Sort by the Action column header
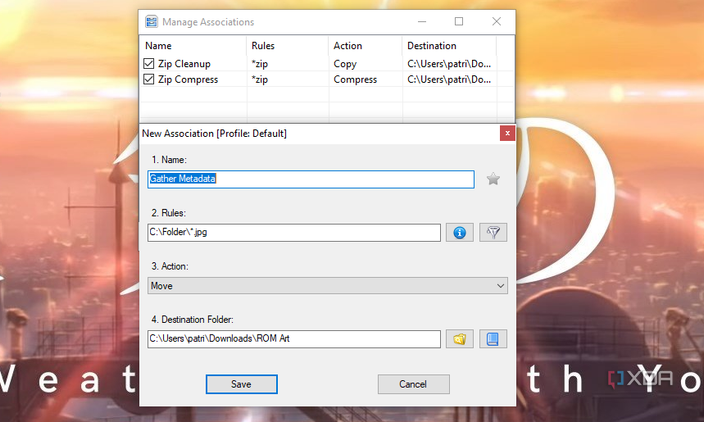This screenshot has height=422, width=704. pos(365,46)
